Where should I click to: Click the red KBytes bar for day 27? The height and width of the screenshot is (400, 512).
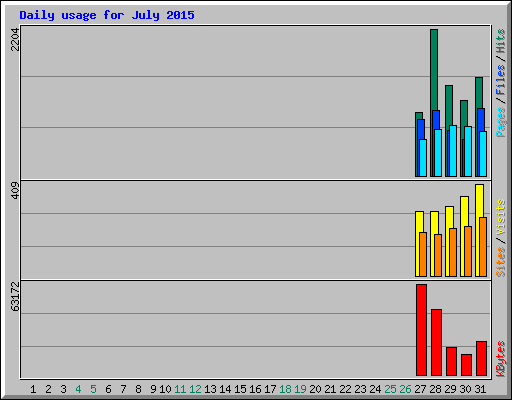421,330
